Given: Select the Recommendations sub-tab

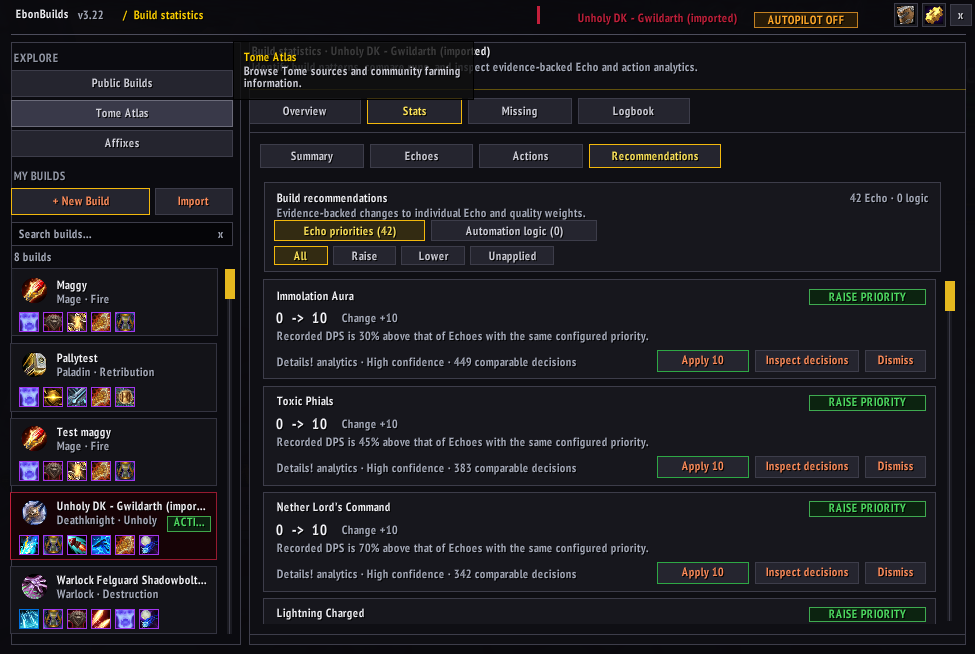Looking at the screenshot, I should pos(655,156).
